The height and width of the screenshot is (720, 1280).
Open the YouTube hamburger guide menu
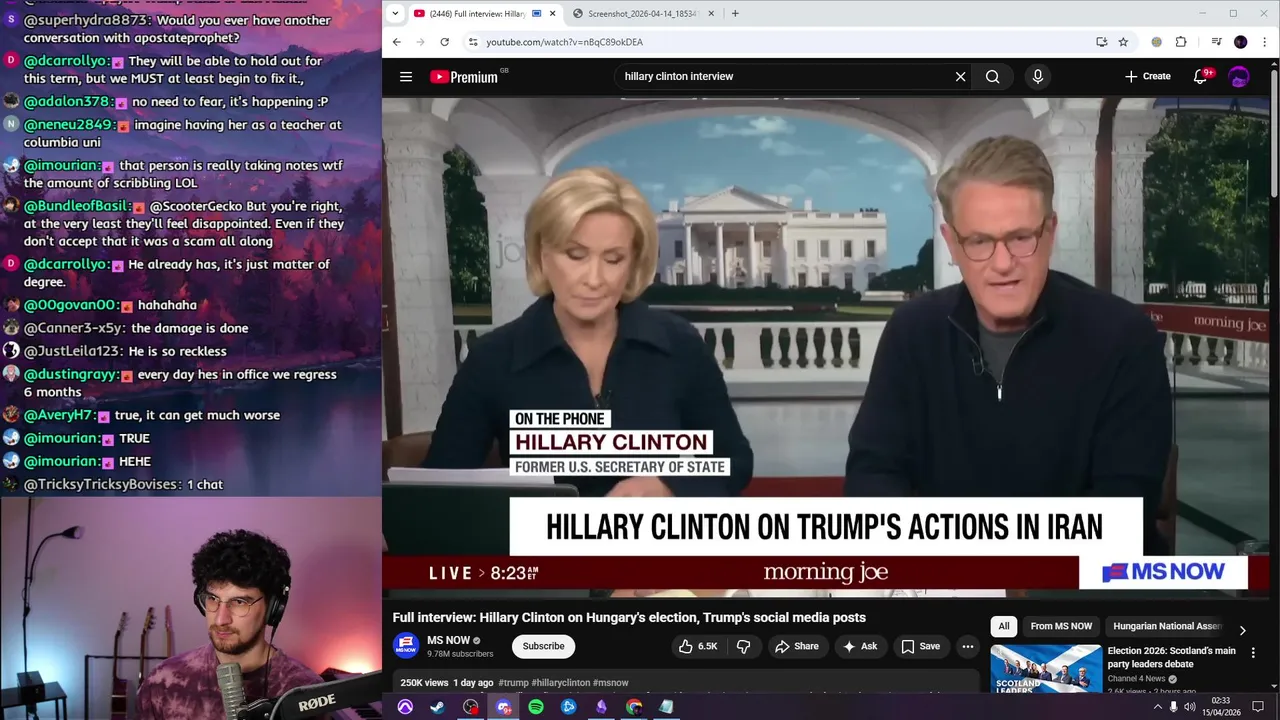coord(406,76)
